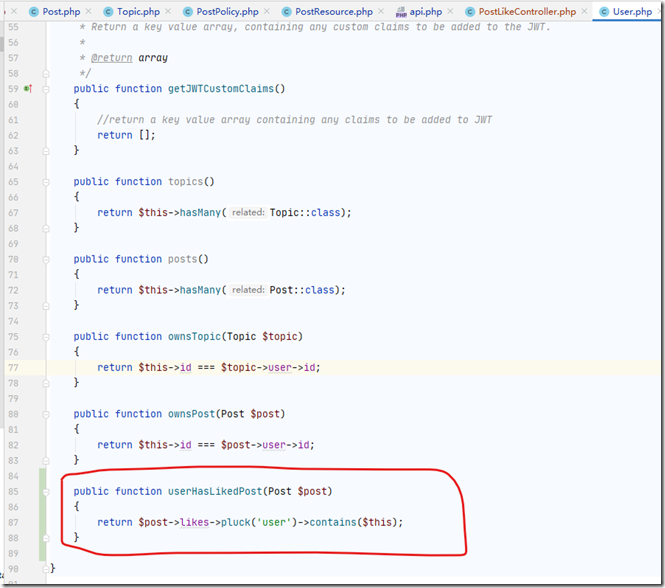Click the related: hint before Post::class
Screen dimensions: 665x588
tap(248, 290)
